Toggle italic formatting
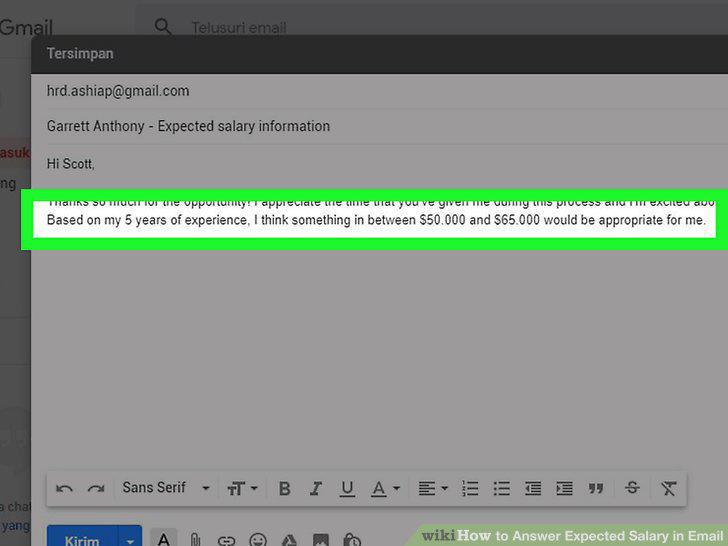 point(316,488)
